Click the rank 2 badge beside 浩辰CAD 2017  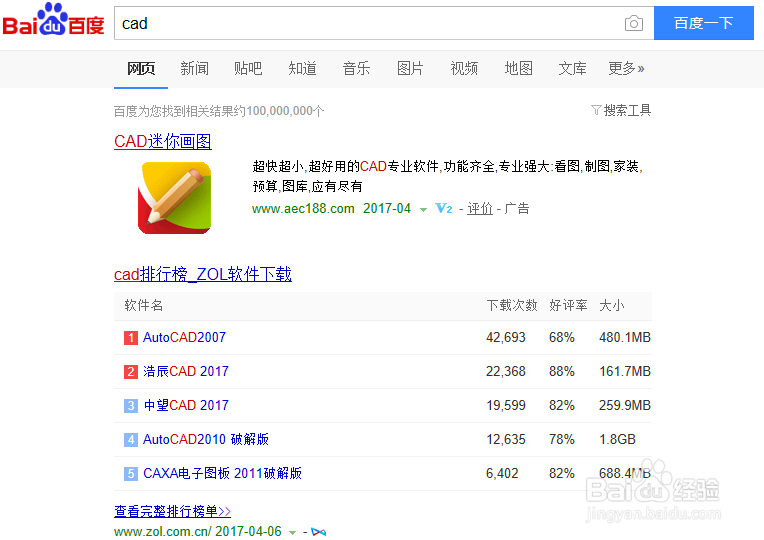coord(131,372)
